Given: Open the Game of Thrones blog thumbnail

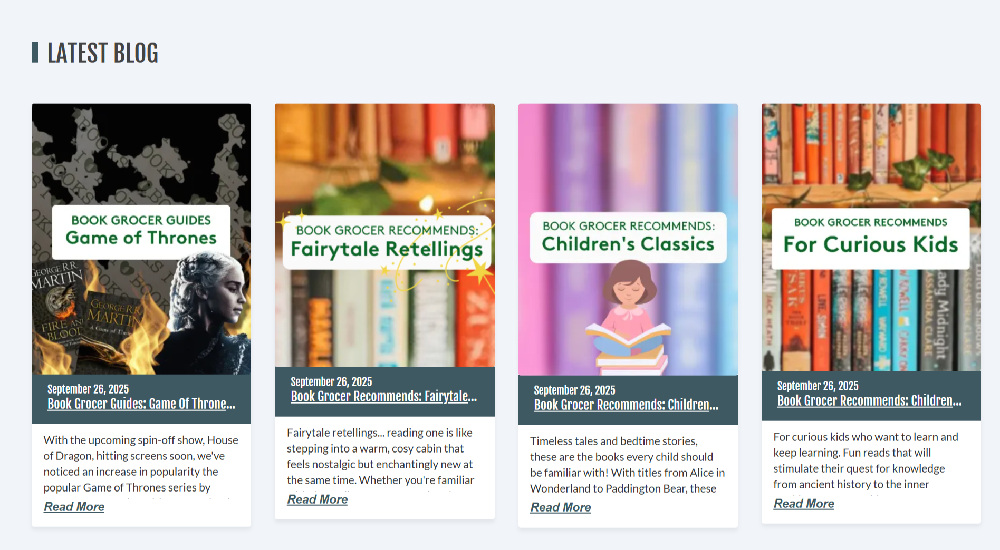Looking at the screenshot, I should point(141,238).
